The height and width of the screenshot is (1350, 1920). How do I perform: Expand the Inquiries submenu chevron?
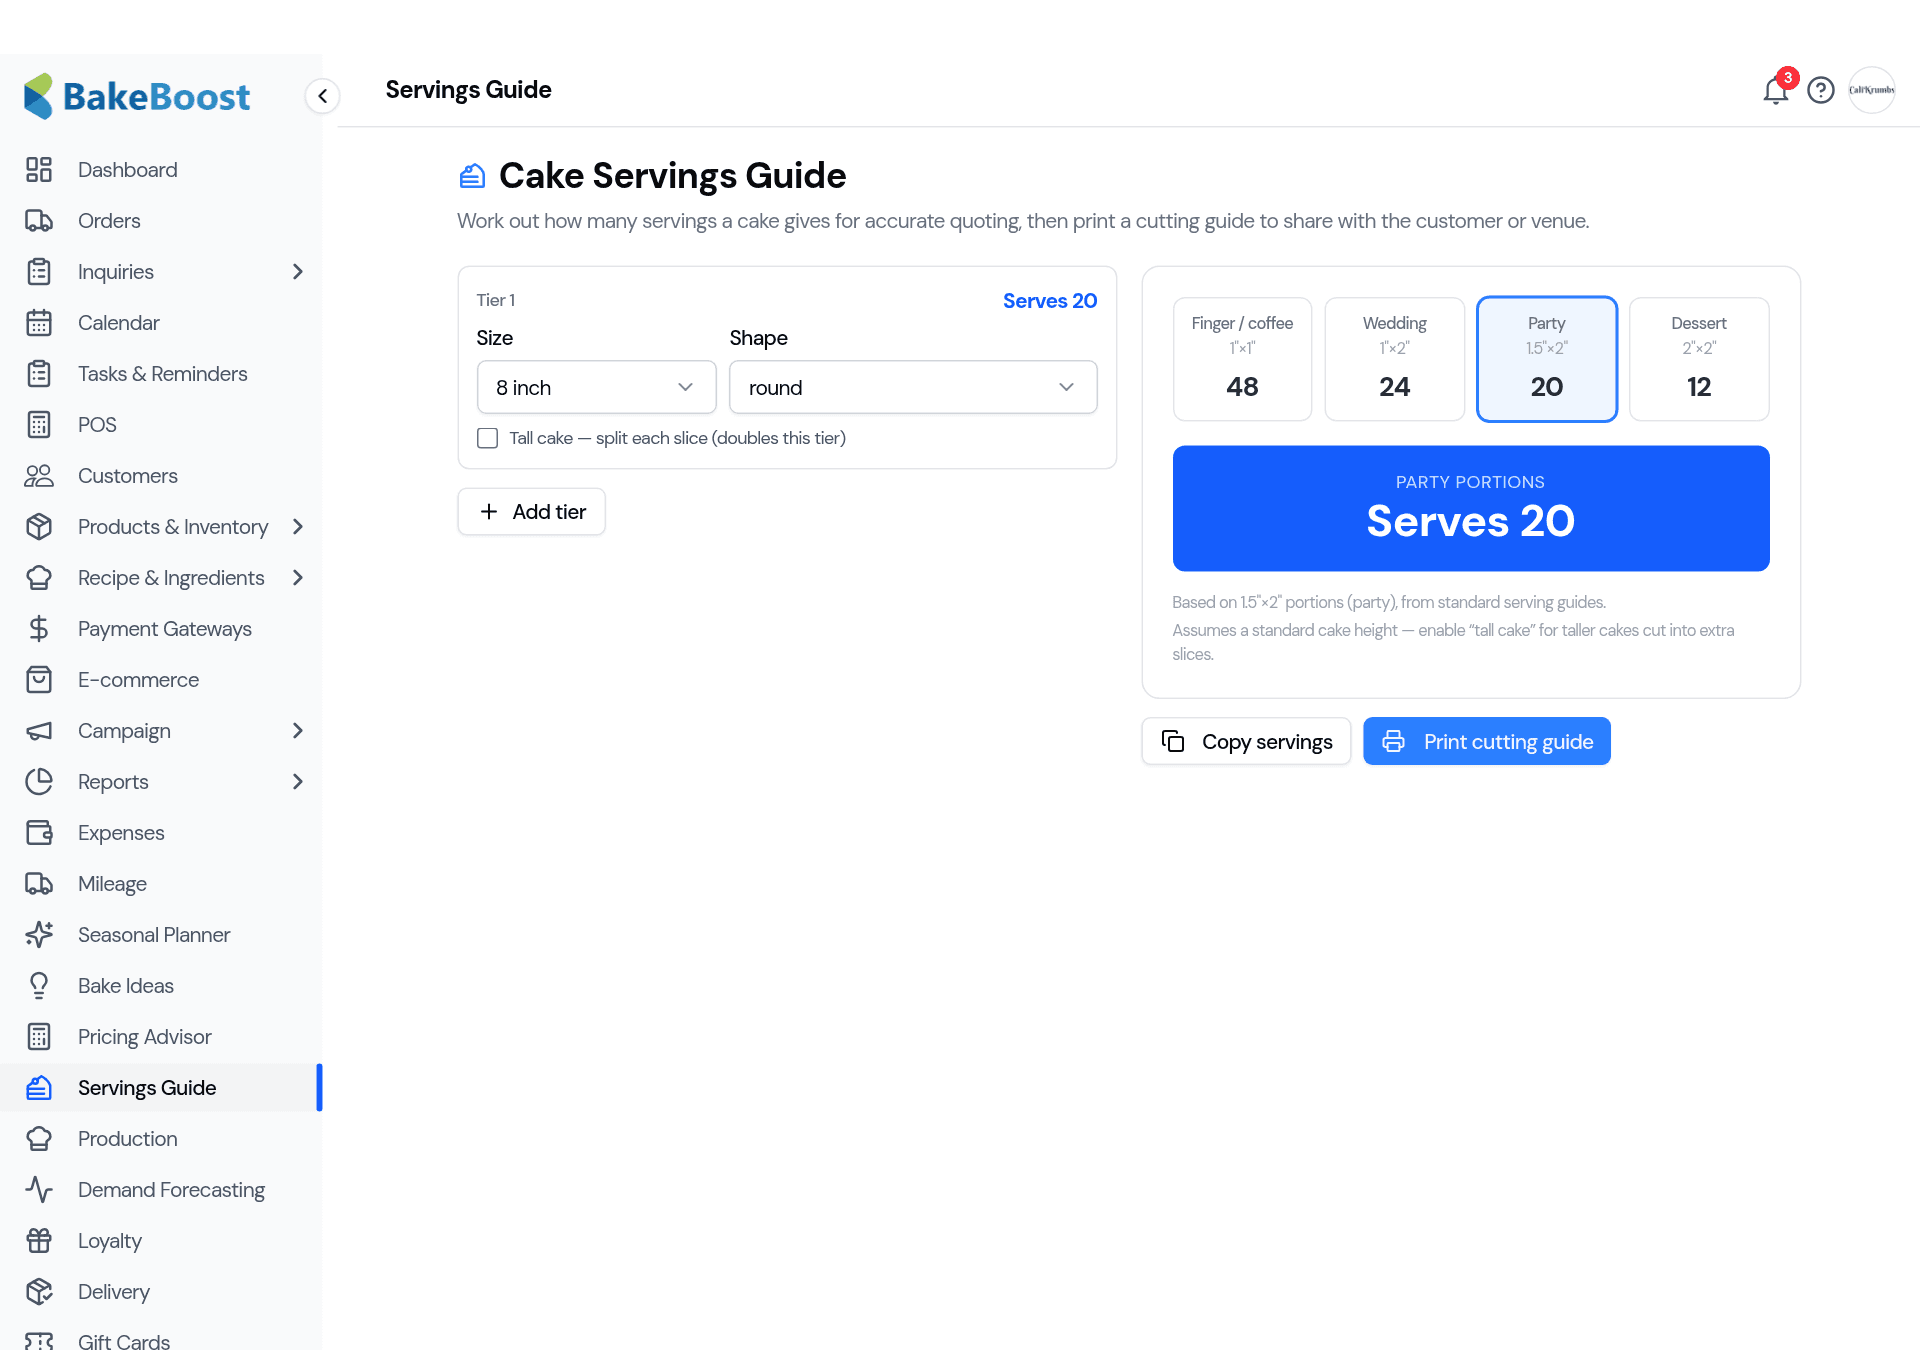coord(297,272)
